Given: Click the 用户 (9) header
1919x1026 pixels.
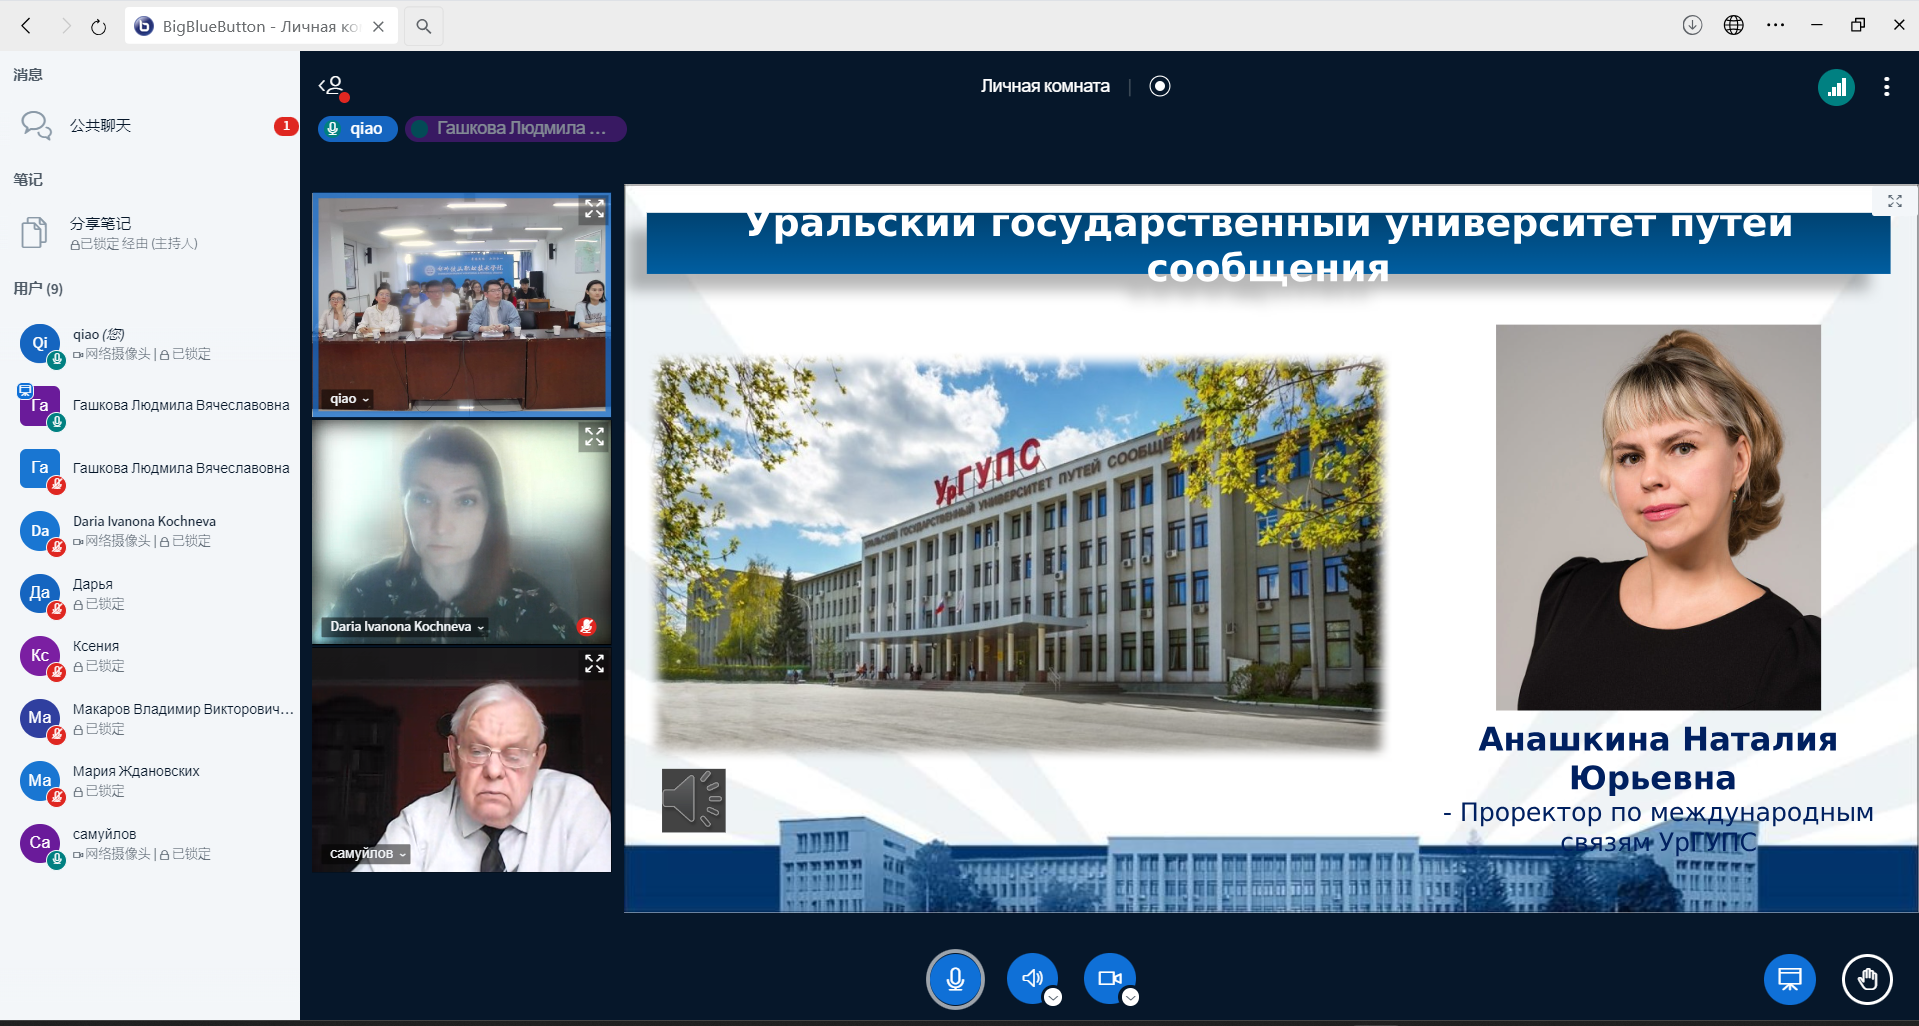Looking at the screenshot, I should click(x=38, y=289).
